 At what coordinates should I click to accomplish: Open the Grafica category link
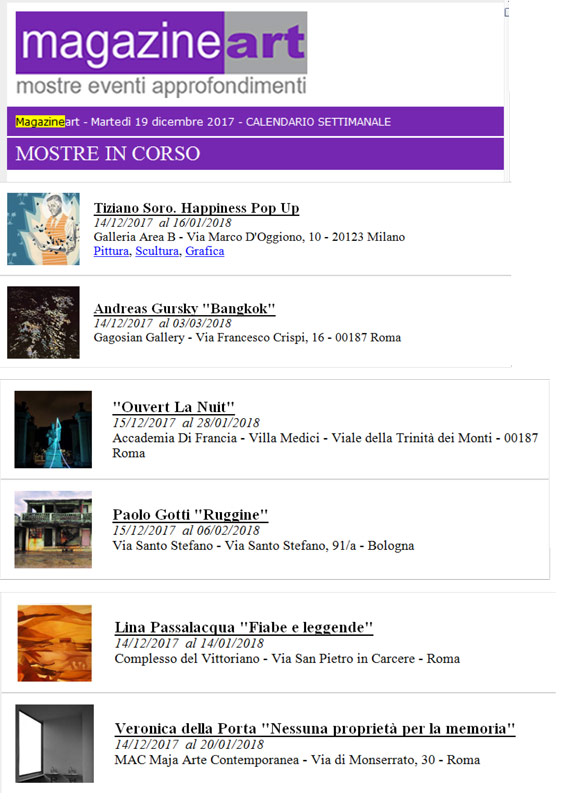point(204,251)
